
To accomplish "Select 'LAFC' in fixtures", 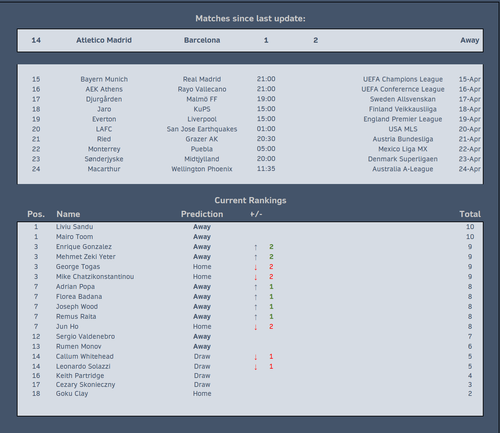I will [x=104, y=129].
